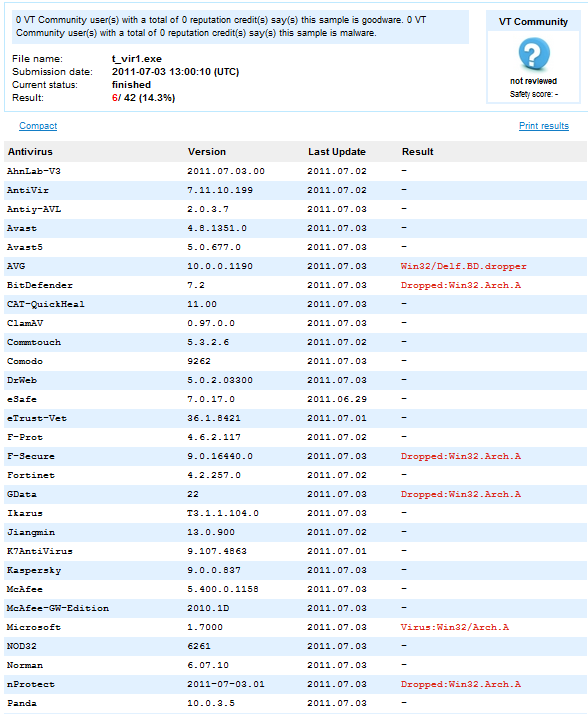
Task: Click the result ratio 6/ 42 (14.3%)
Action: coord(143,97)
